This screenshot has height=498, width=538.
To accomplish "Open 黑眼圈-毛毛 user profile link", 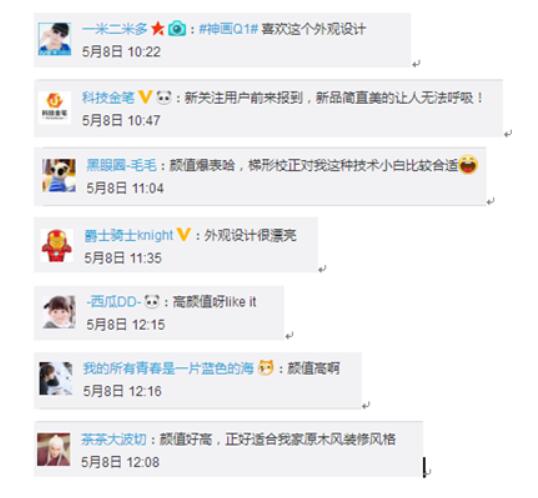I will point(121,165).
